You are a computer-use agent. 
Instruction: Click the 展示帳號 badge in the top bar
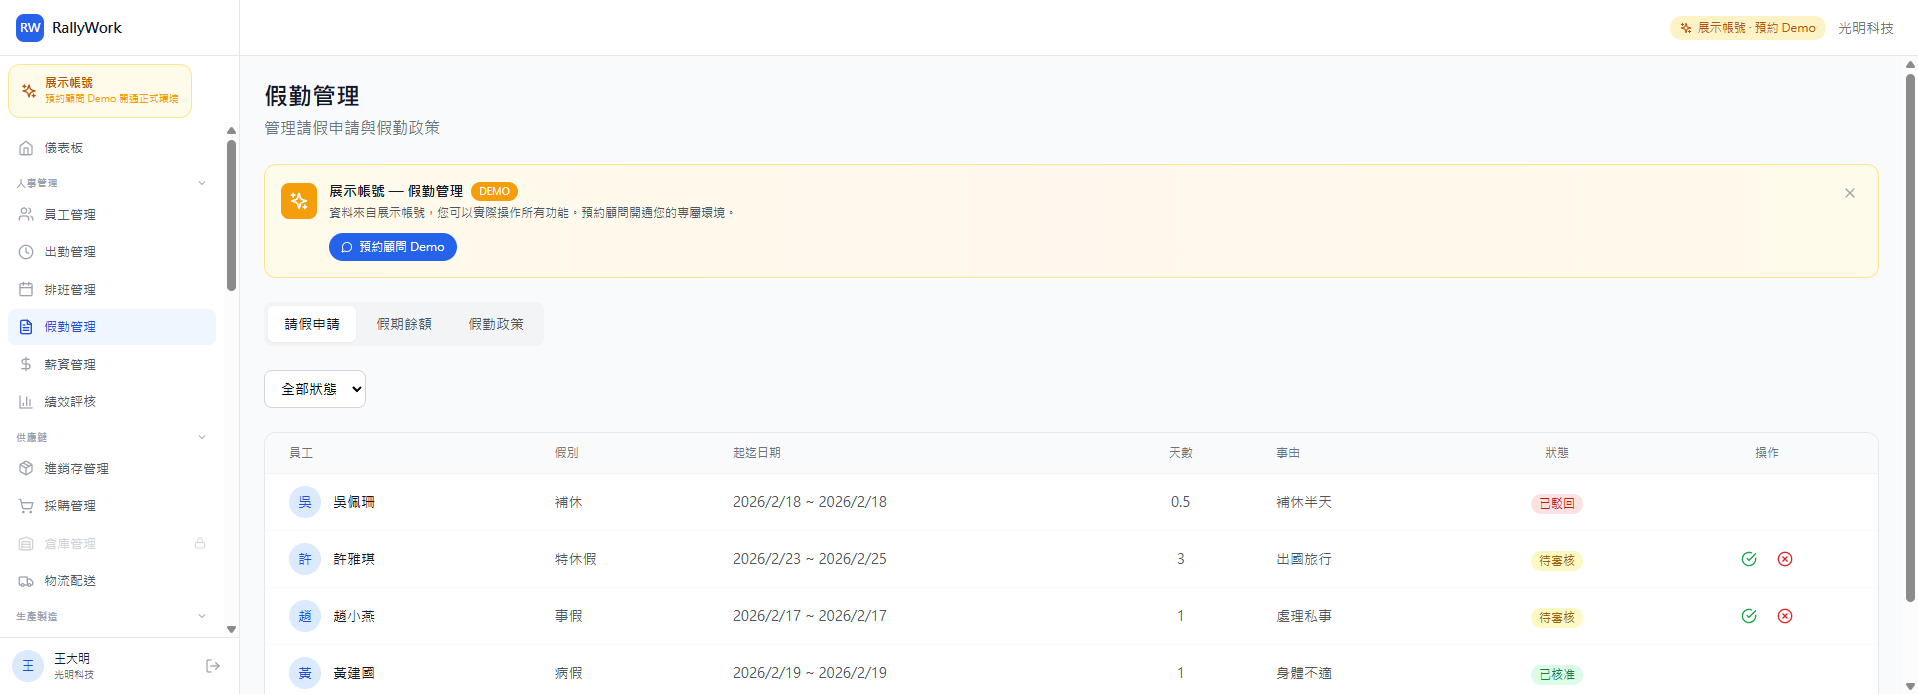pos(1747,28)
